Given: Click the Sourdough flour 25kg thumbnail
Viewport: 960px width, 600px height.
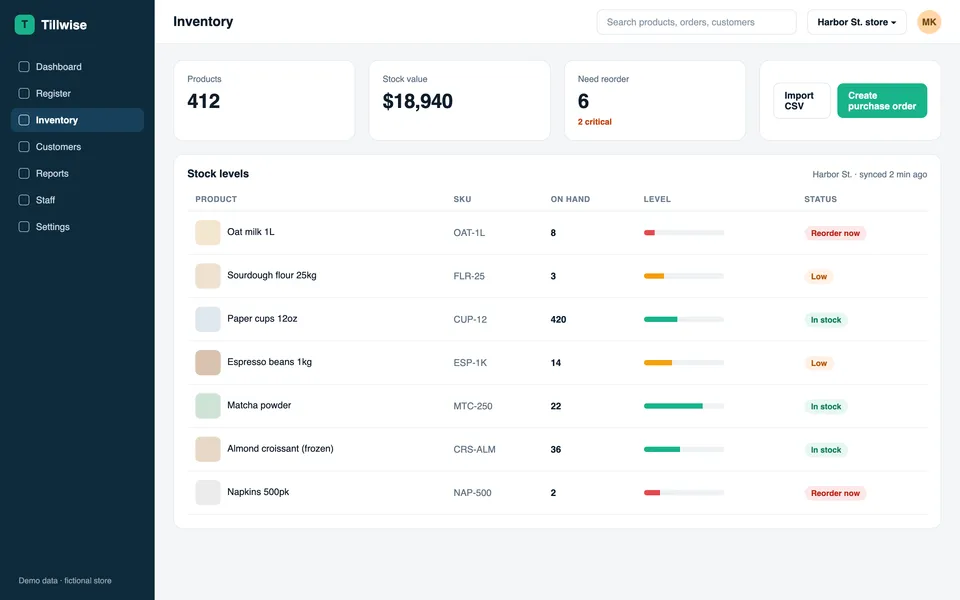Looking at the screenshot, I should [x=208, y=276].
